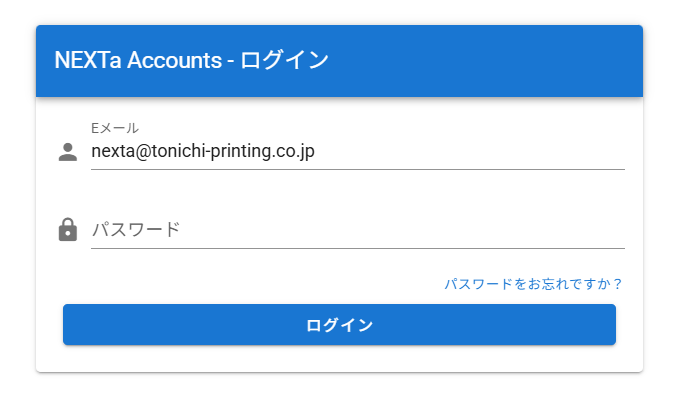The height and width of the screenshot is (403, 682).
Task: Click the パスワード placeholder text
Action: point(136,230)
